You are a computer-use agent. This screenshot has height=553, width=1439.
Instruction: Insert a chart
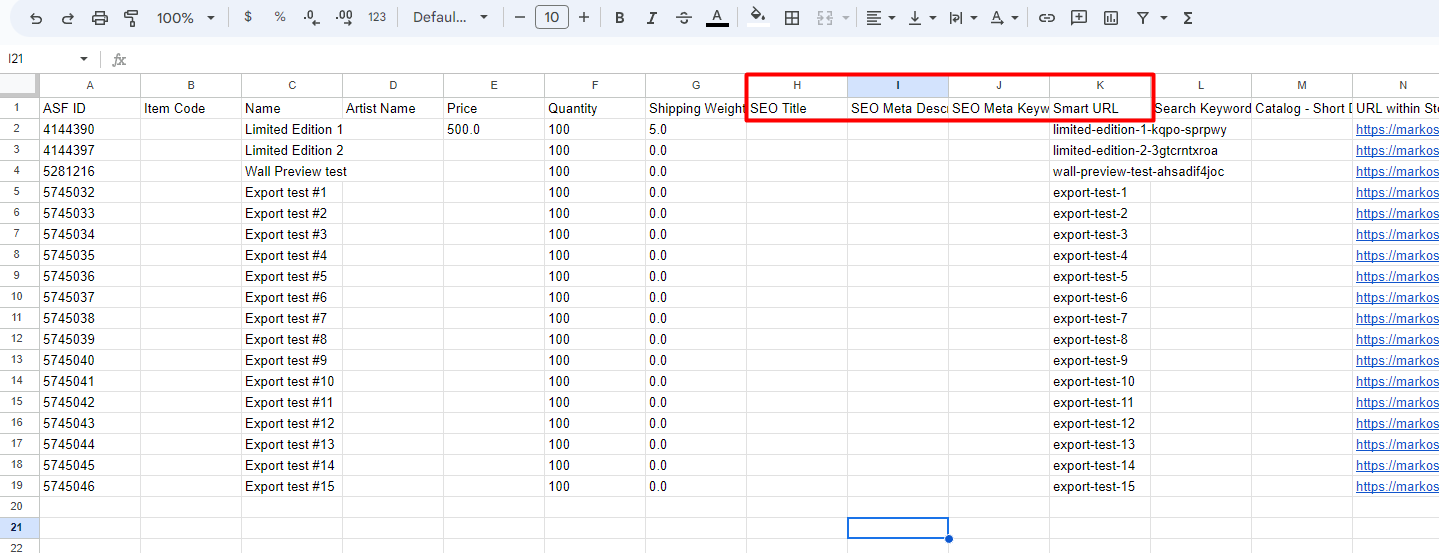coord(1111,18)
